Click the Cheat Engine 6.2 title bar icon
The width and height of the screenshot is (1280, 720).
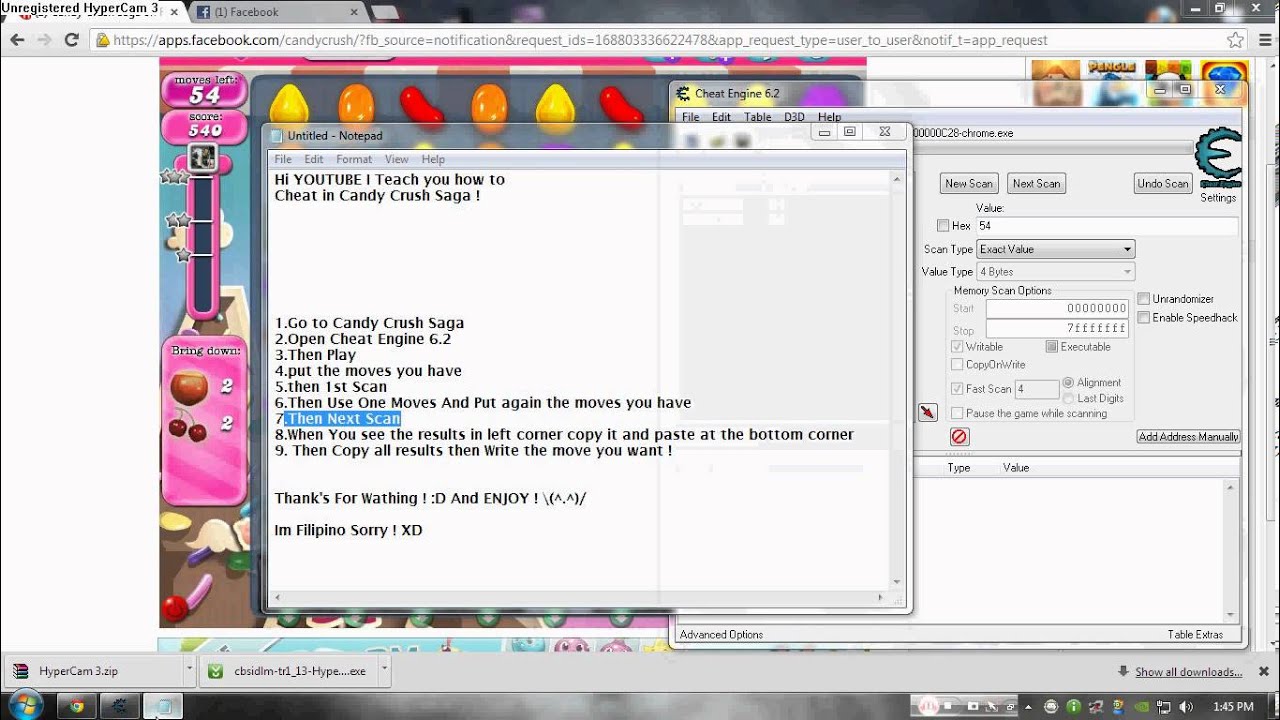pos(683,94)
